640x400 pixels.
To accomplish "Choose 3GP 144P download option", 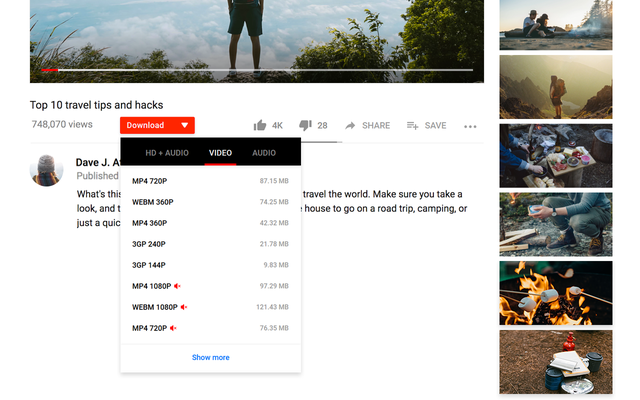I will (x=211, y=265).
